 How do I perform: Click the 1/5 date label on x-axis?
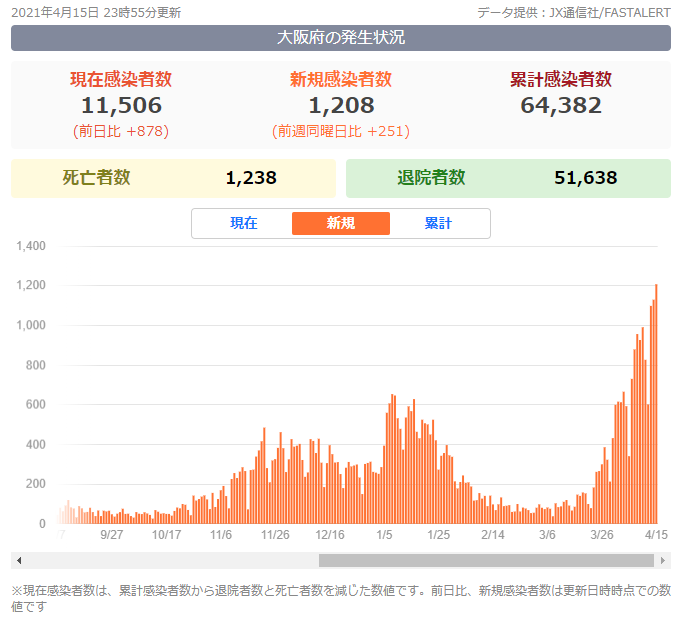point(384,535)
